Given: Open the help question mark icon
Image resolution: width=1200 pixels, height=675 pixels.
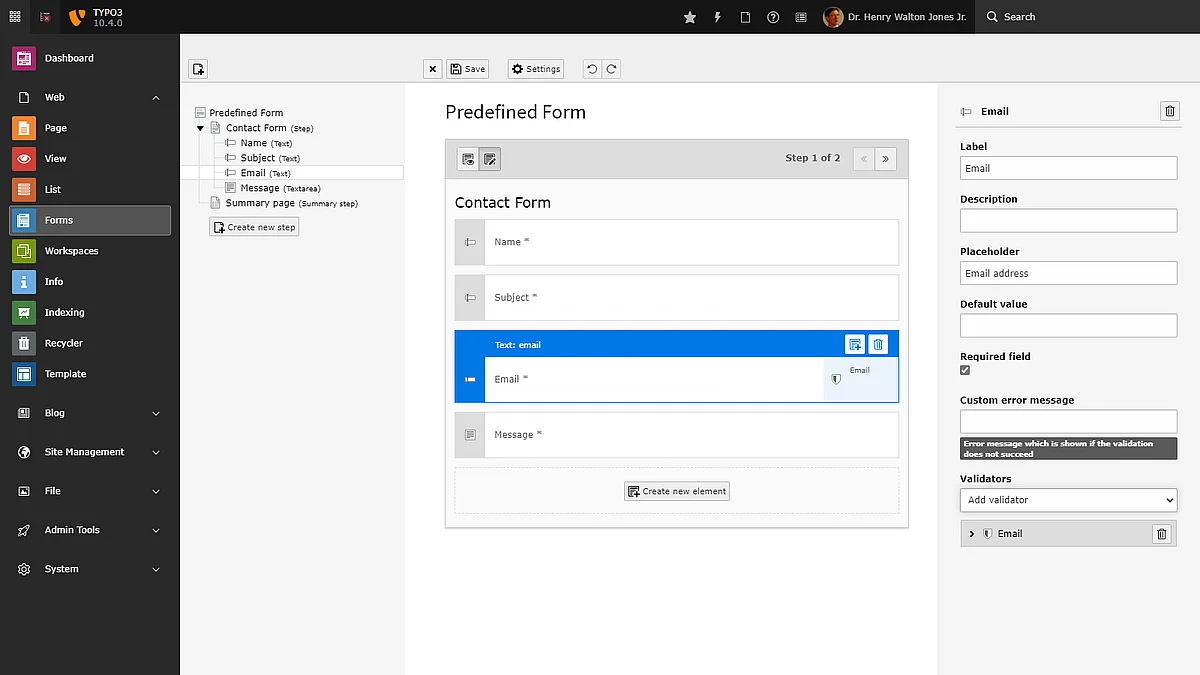Looking at the screenshot, I should pos(773,17).
